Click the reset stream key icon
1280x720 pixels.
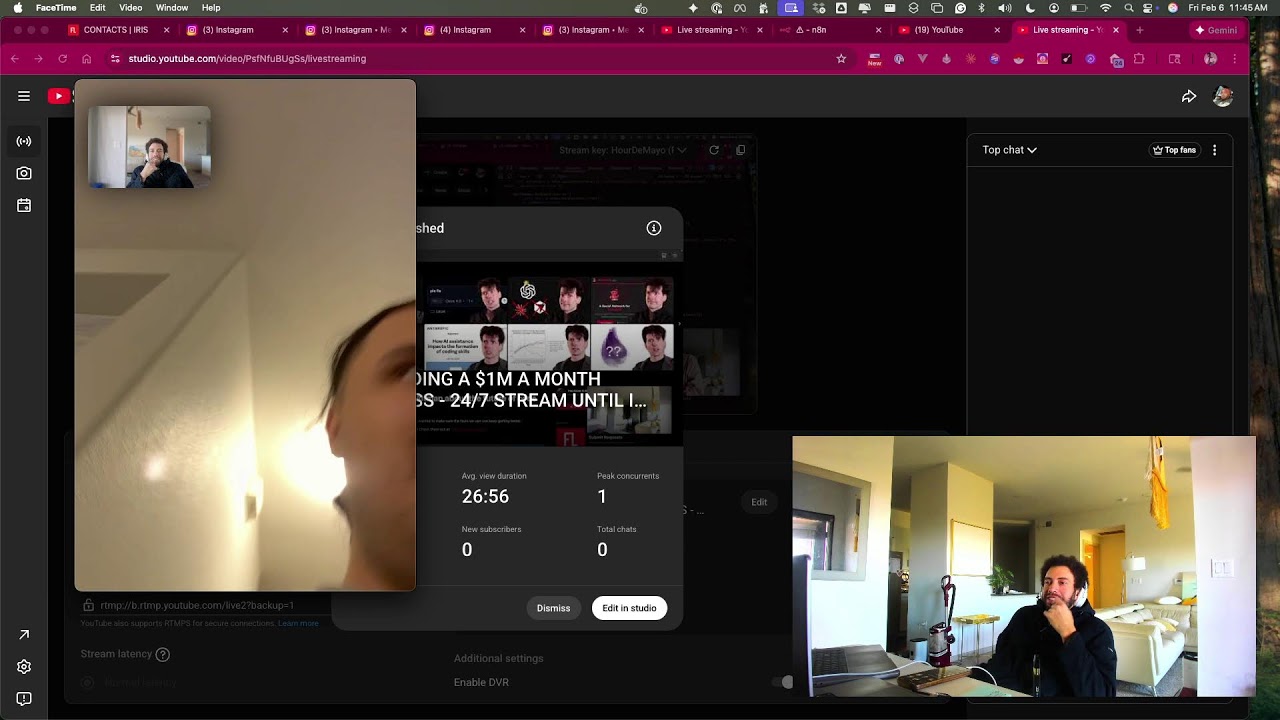click(714, 150)
